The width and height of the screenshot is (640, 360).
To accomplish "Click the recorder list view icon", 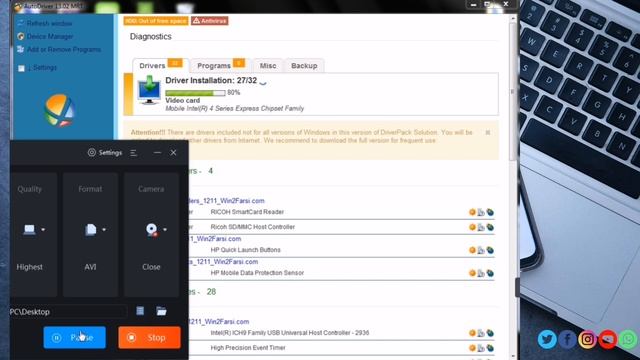I will (x=140, y=311).
